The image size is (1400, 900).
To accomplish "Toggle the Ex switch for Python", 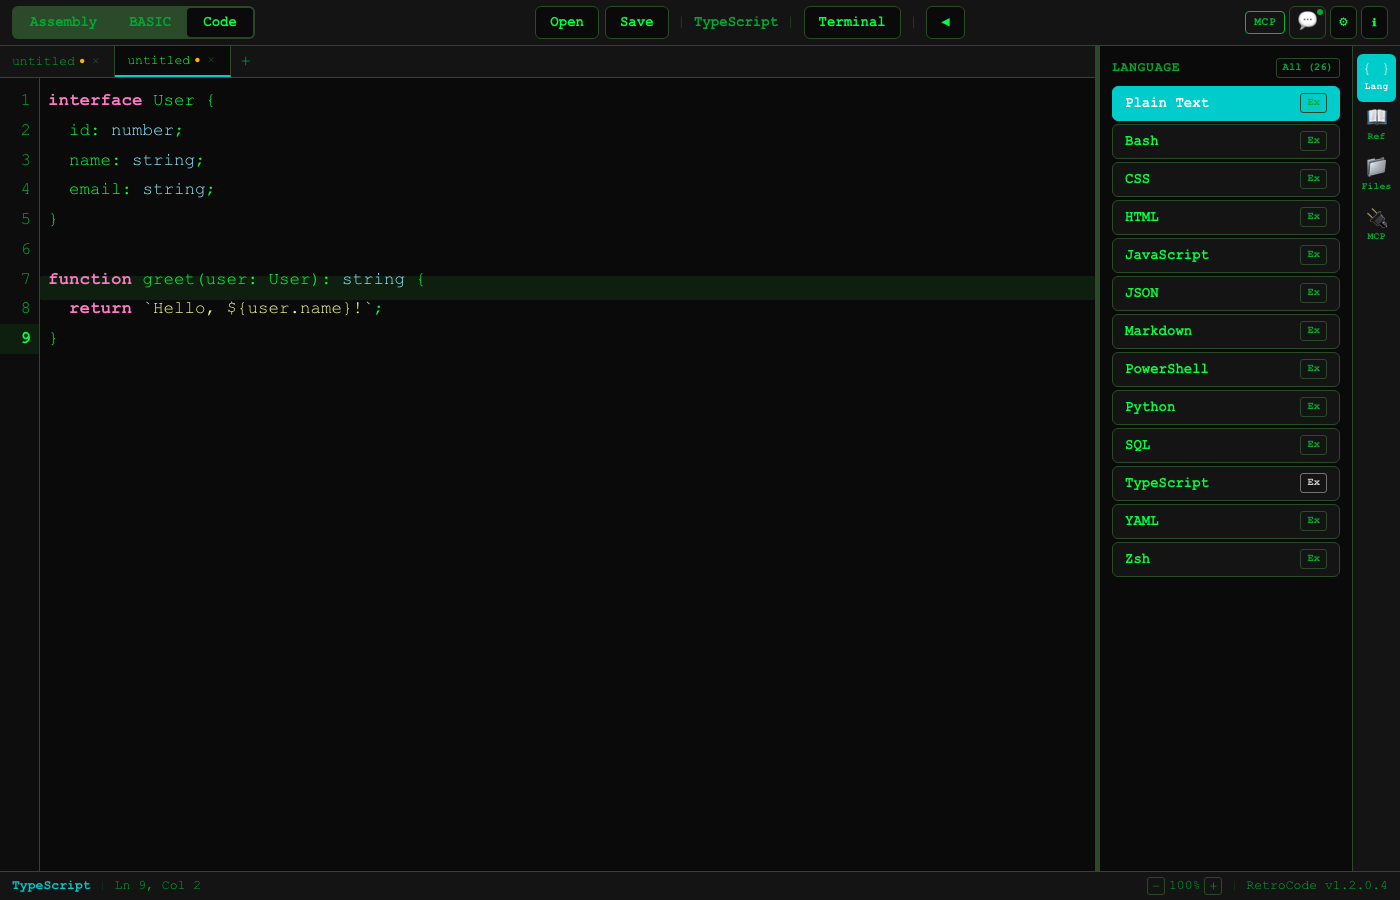I will (x=1313, y=407).
